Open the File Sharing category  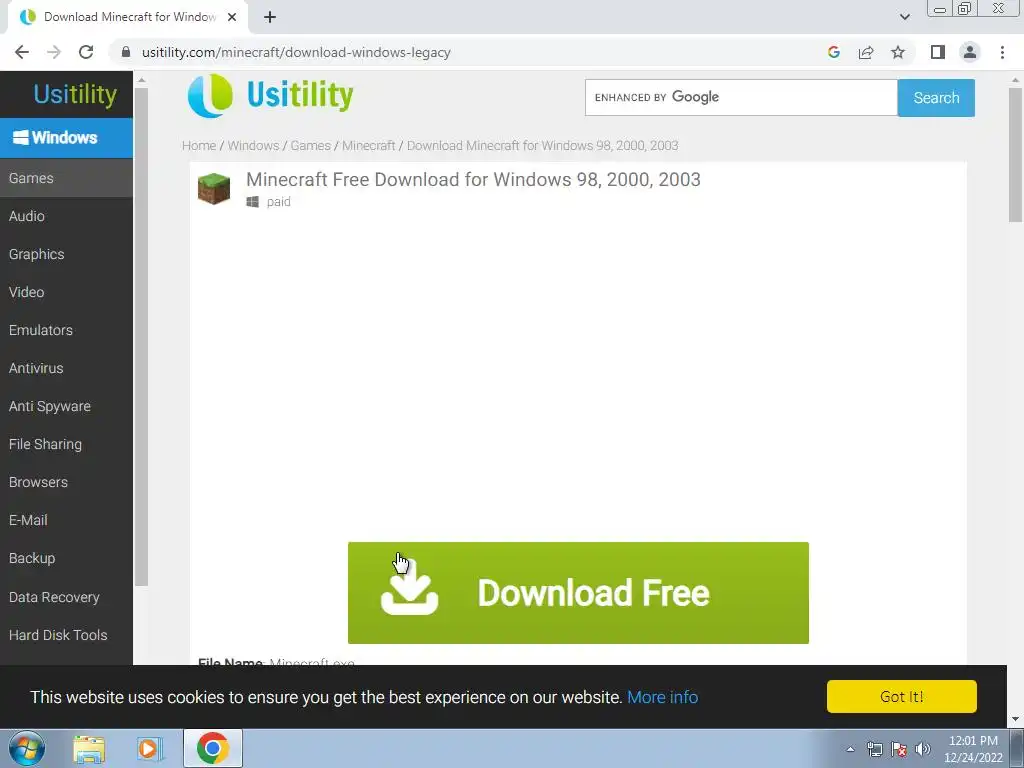(66, 444)
